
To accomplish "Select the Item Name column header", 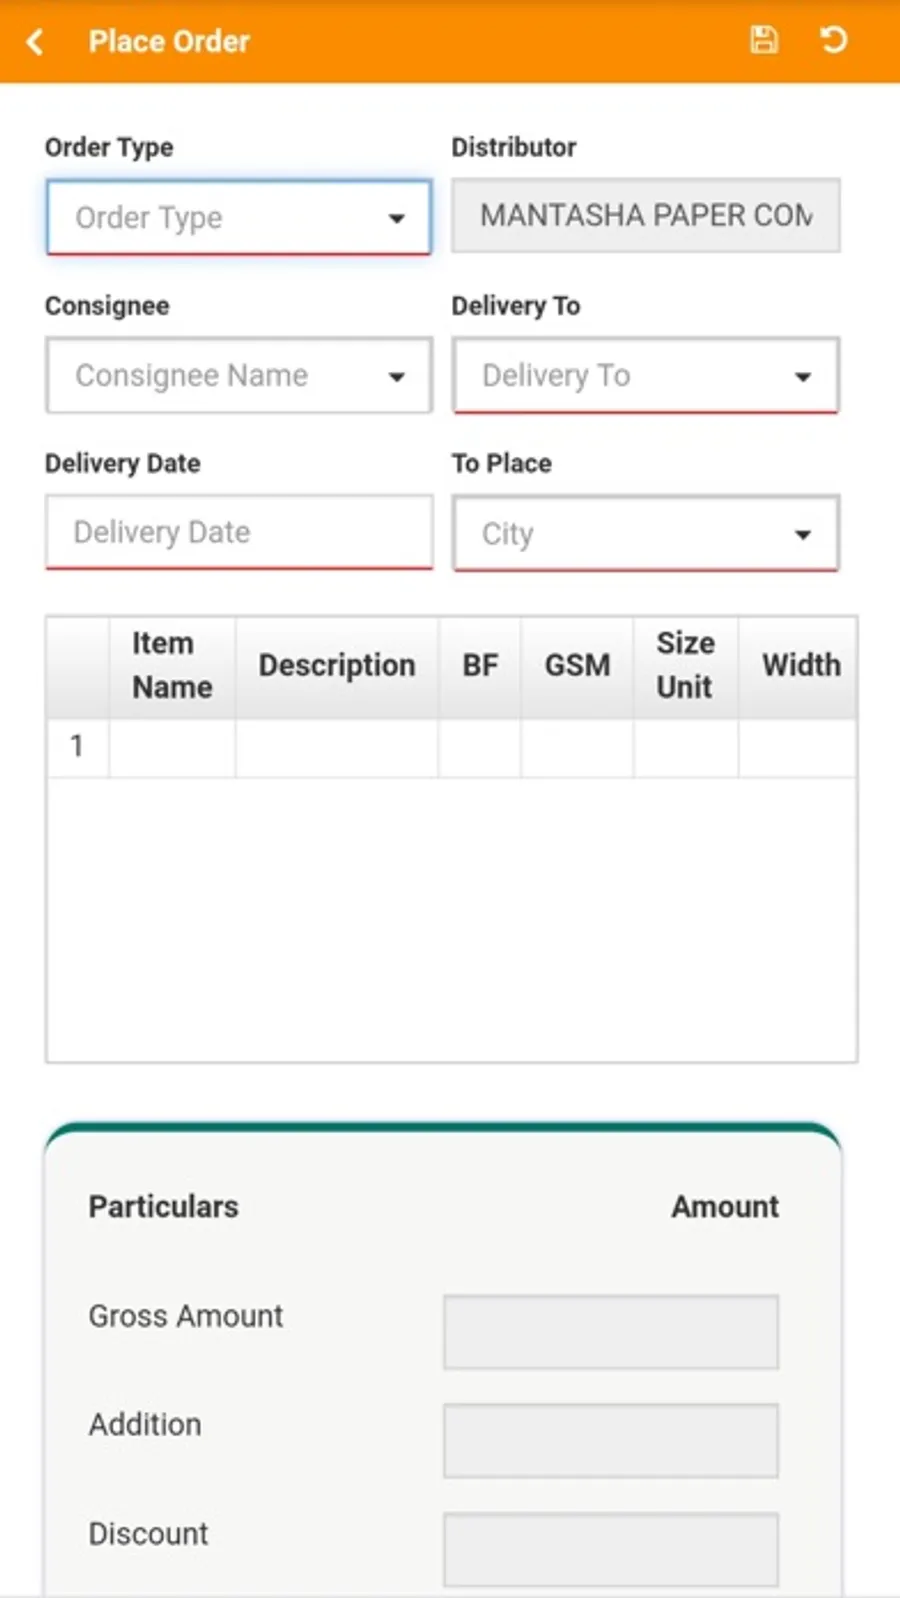I will coord(172,666).
